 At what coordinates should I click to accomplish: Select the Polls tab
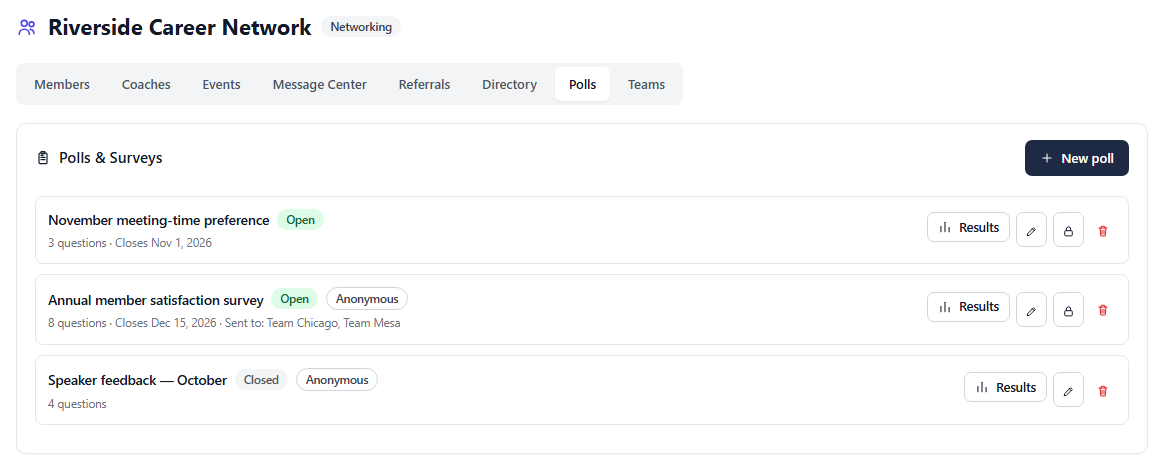point(582,84)
